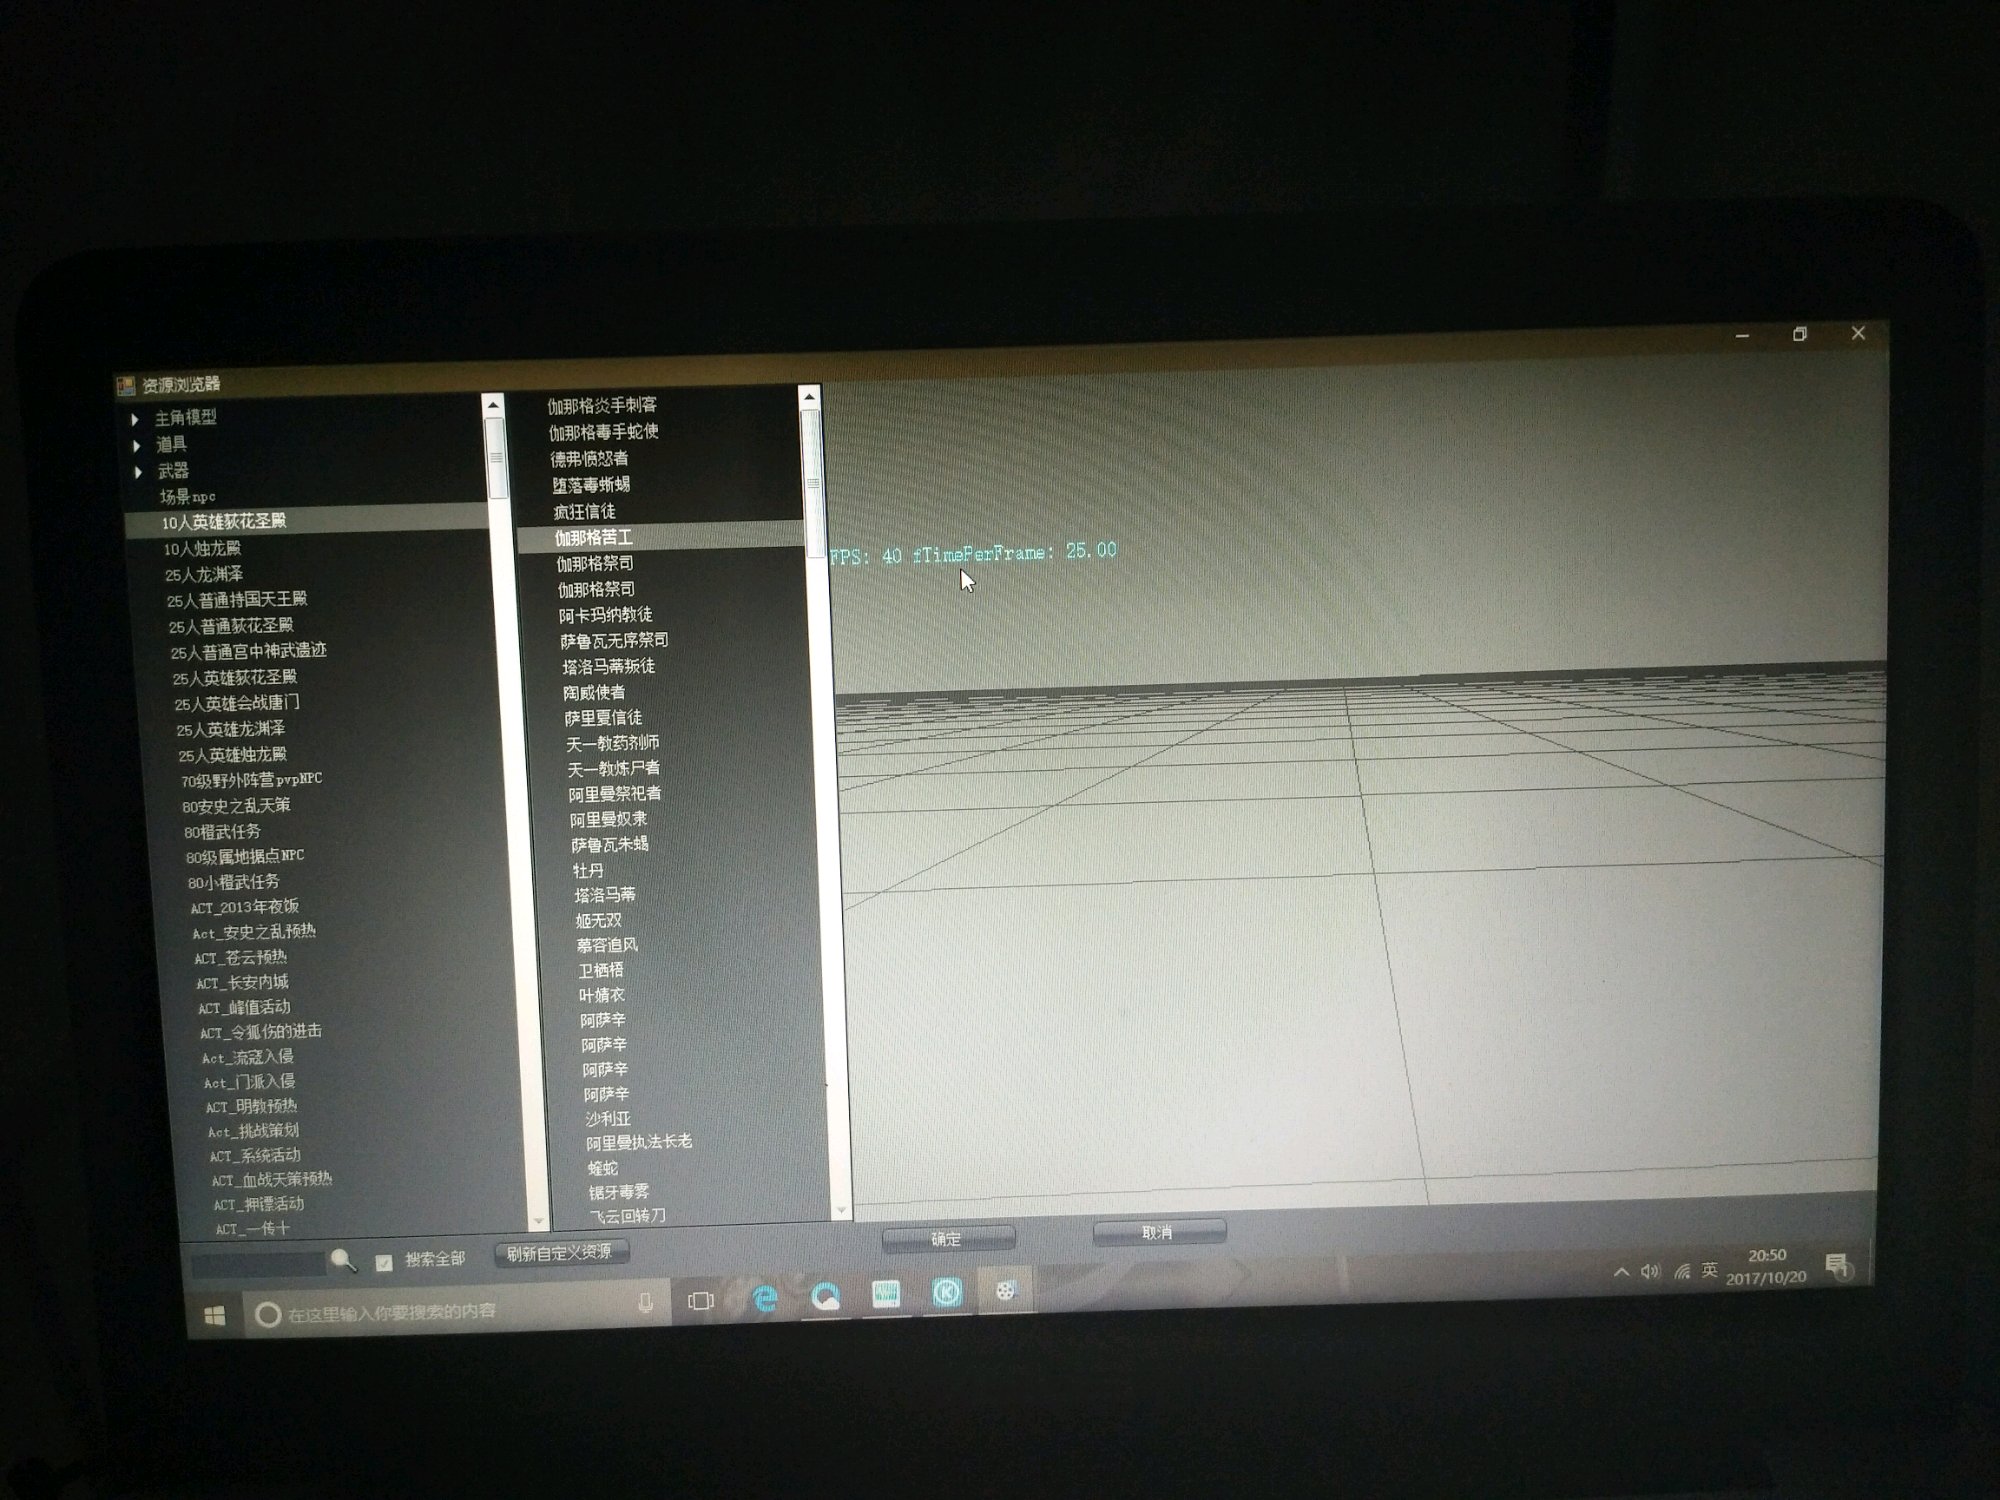Focus the Windows taskbar search field
The image size is (2000, 1500).
point(455,1309)
